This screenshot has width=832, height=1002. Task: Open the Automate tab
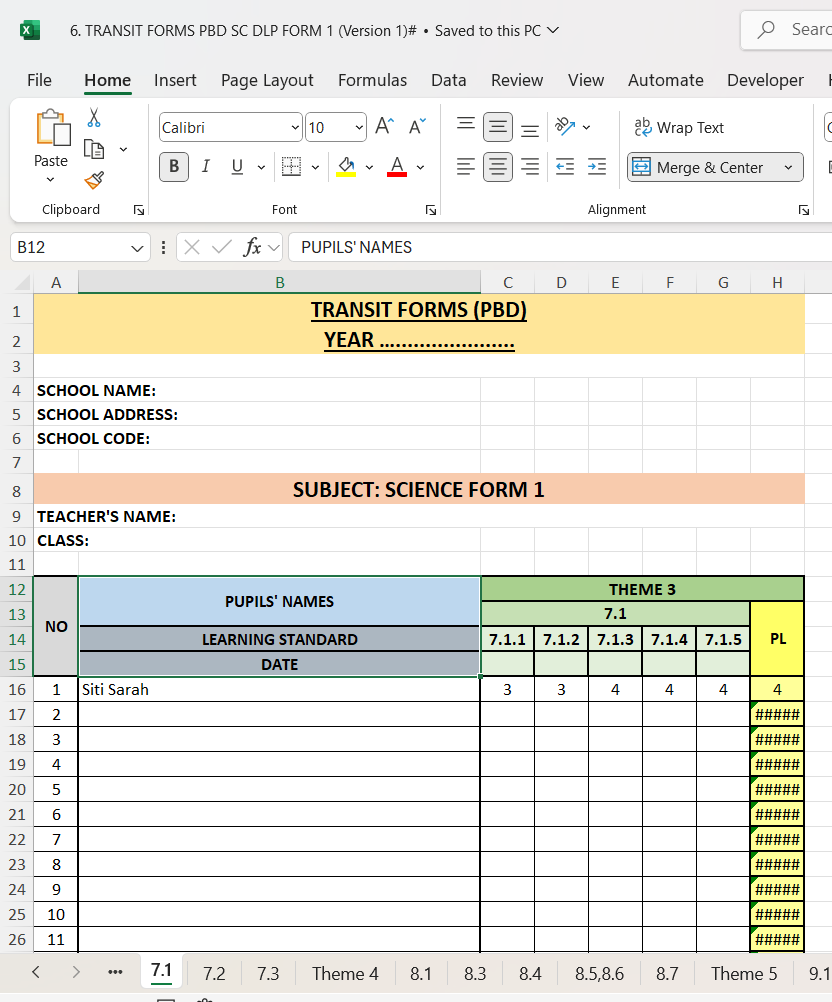pos(666,81)
